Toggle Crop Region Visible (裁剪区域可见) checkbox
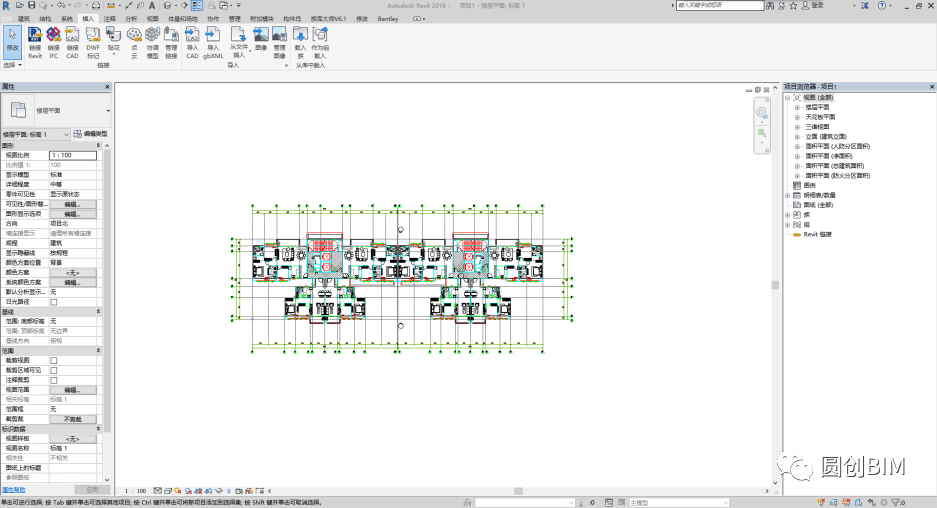Image resolution: width=937 pixels, height=508 pixels. click(x=54, y=370)
